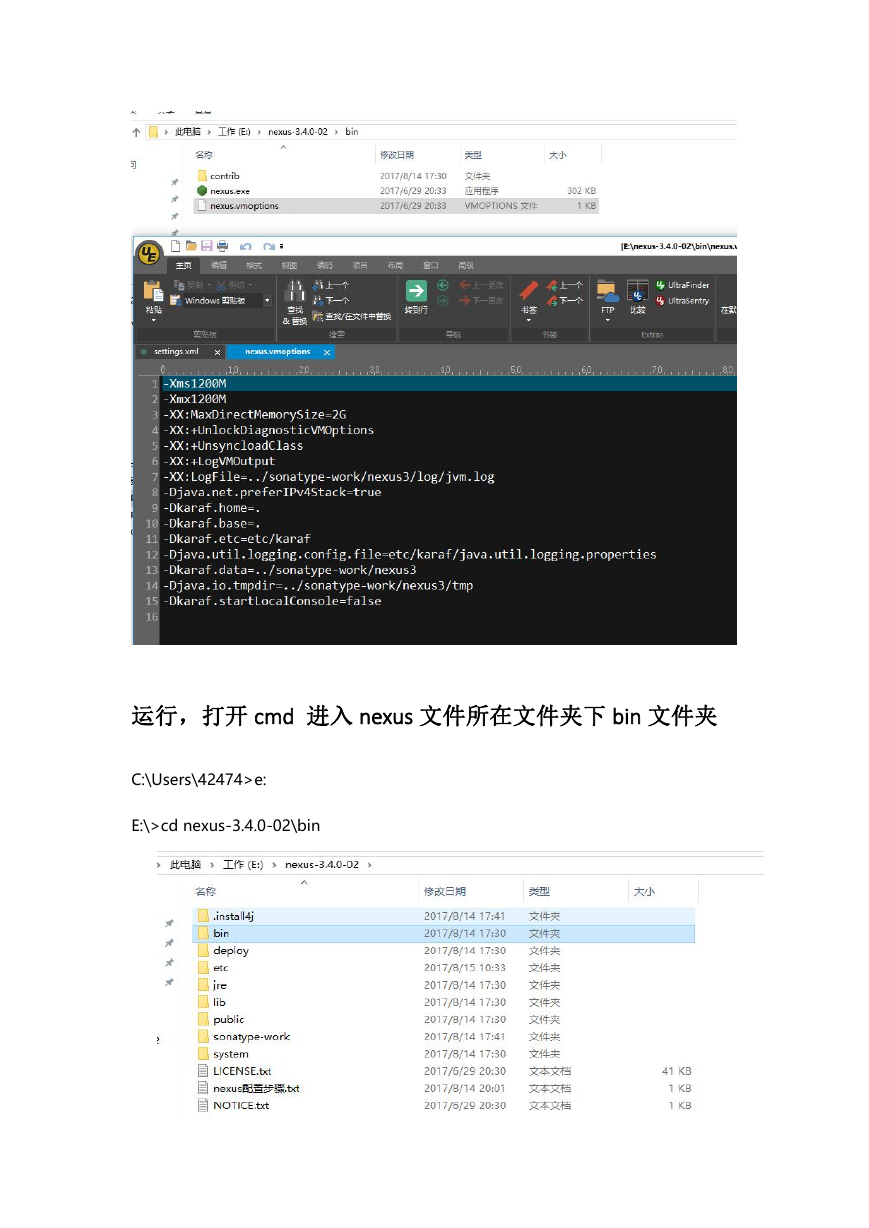Launch UltraFinder from the Extras group
This screenshot has height=1228, width=869.
click(682, 285)
